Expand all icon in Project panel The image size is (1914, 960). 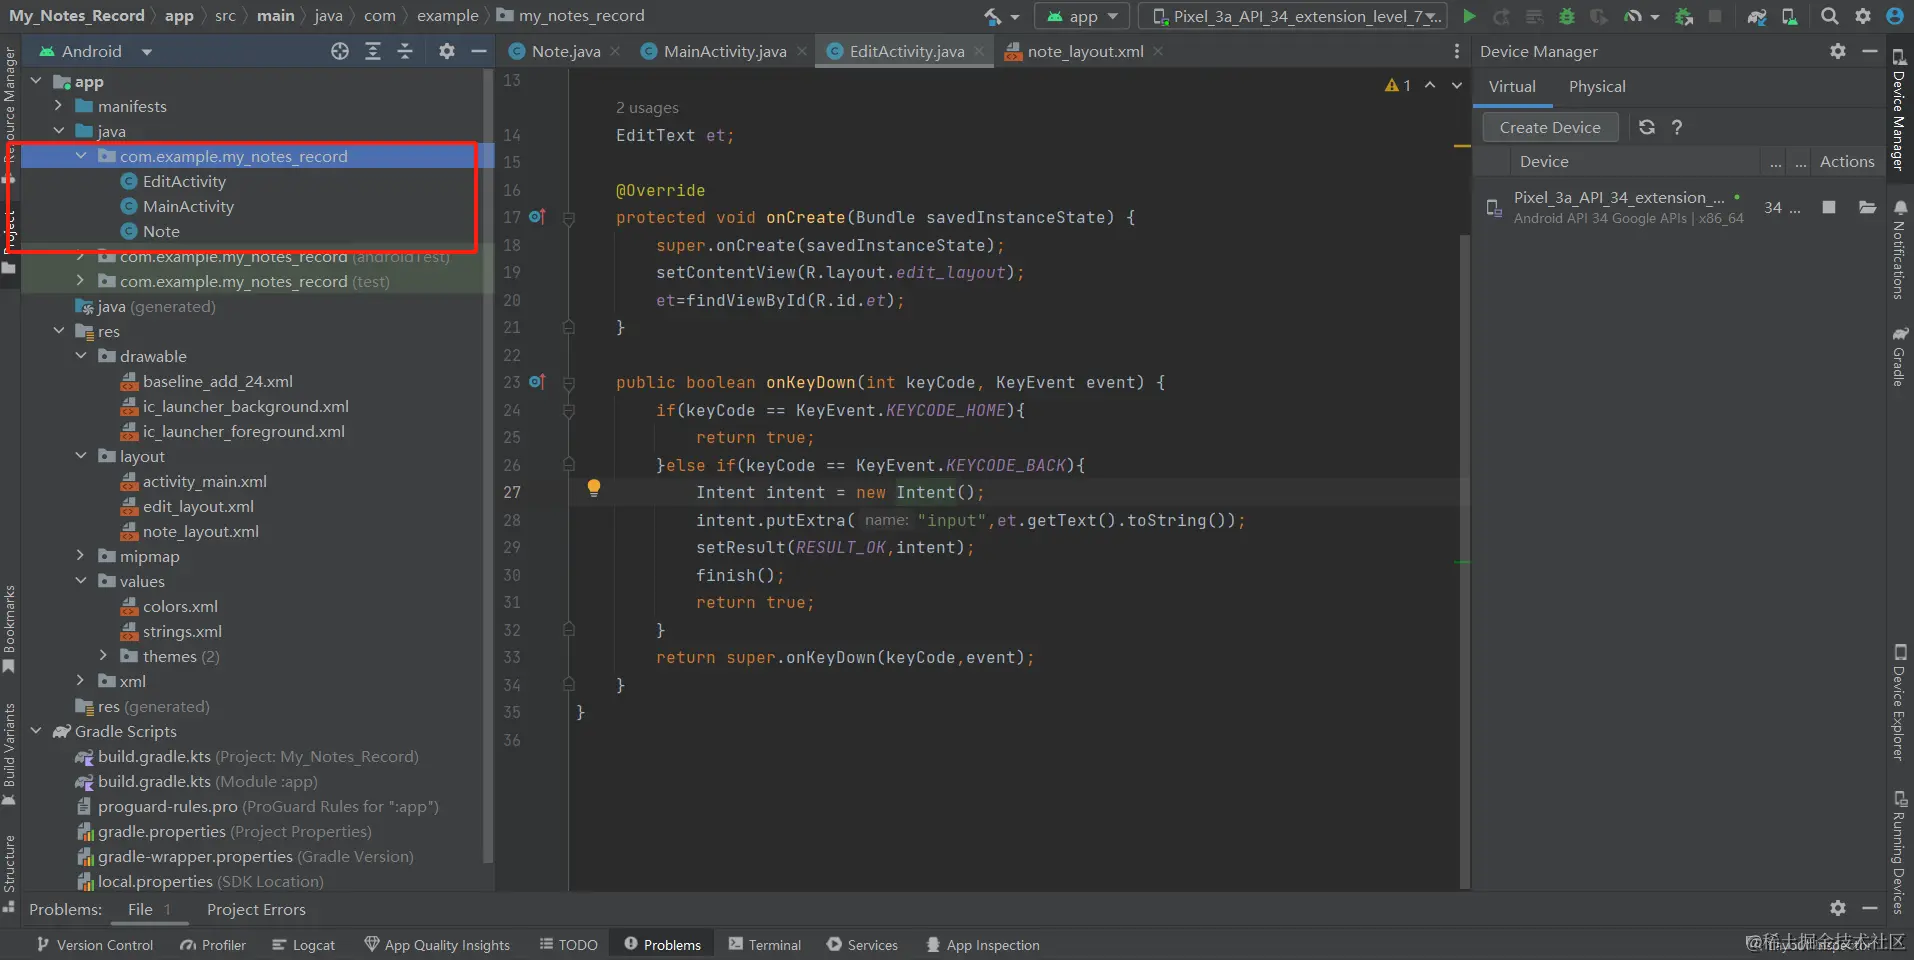pyautogui.click(x=373, y=51)
